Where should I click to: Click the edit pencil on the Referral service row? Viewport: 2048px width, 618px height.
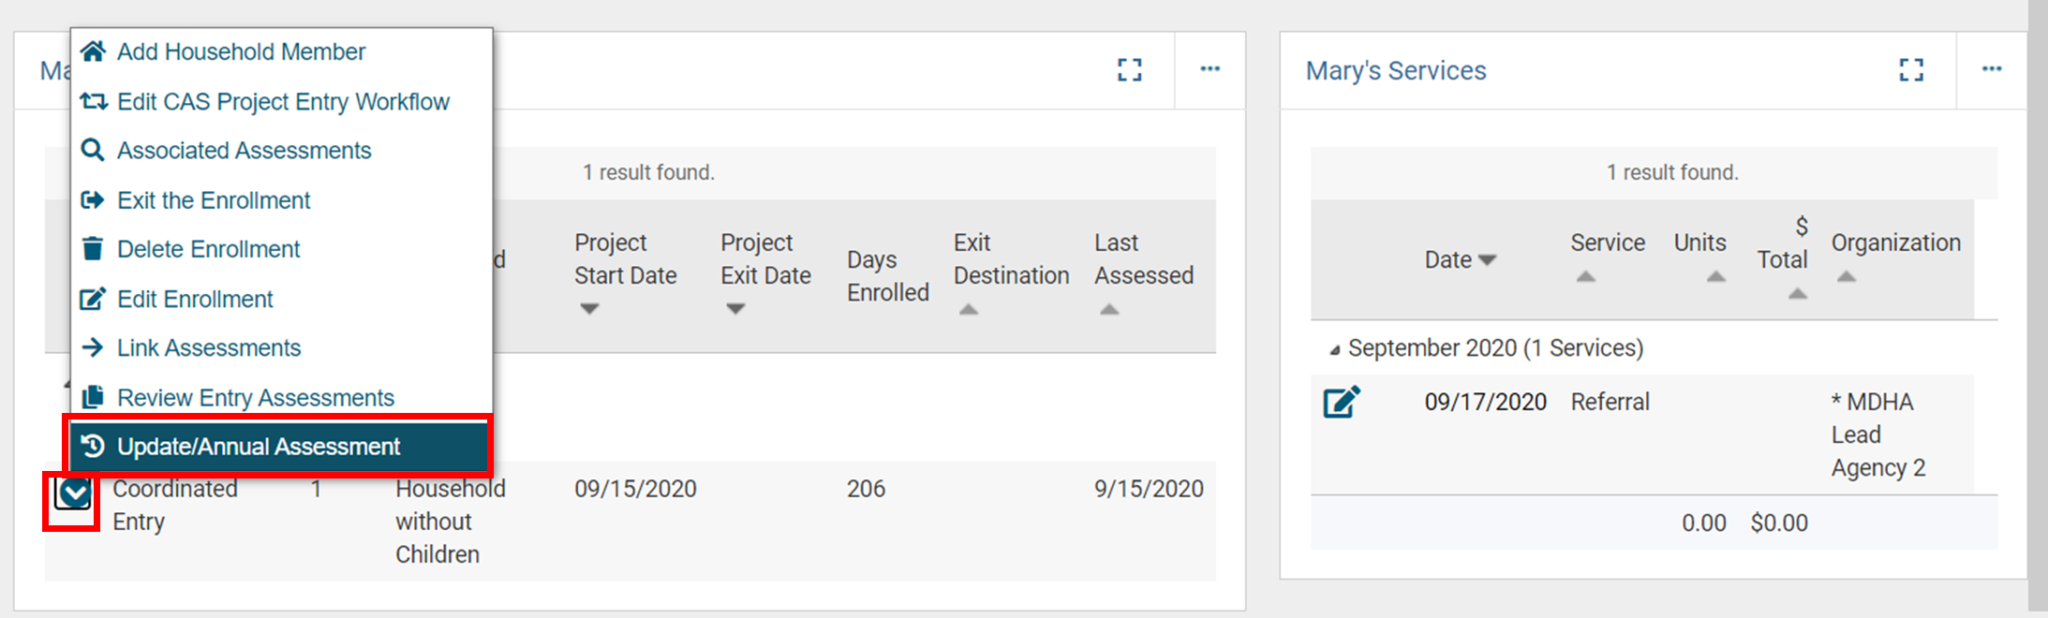tap(1340, 401)
